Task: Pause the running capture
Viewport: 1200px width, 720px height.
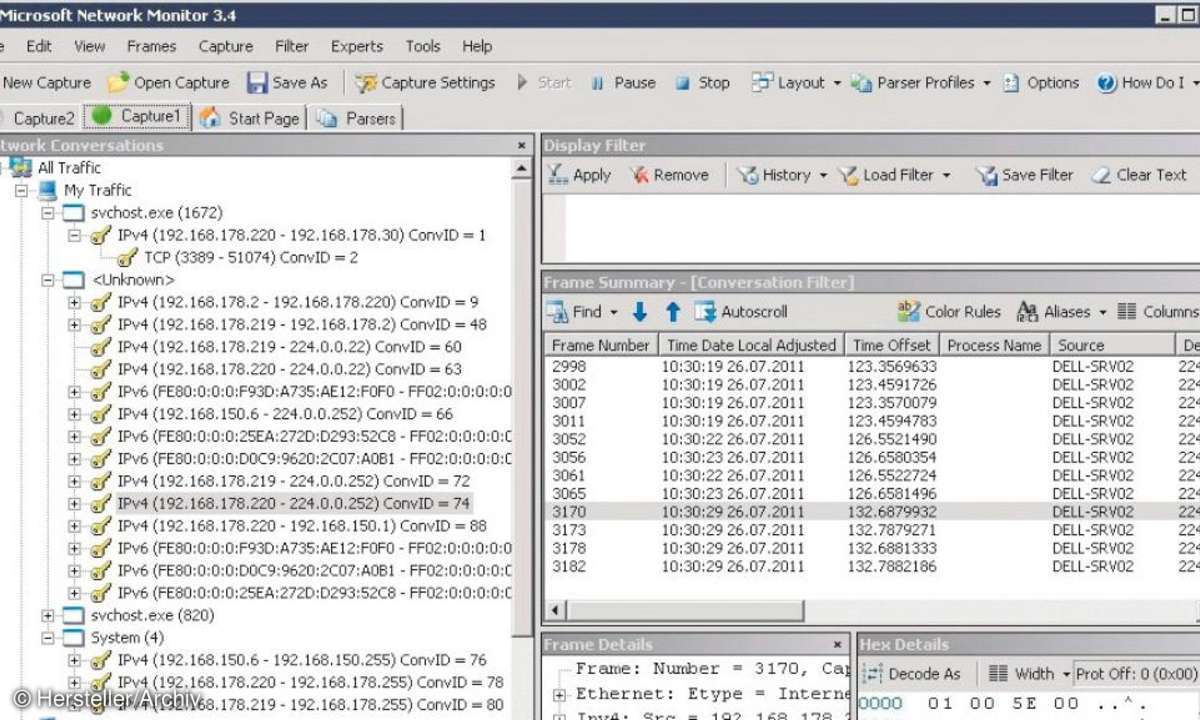Action: [622, 83]
